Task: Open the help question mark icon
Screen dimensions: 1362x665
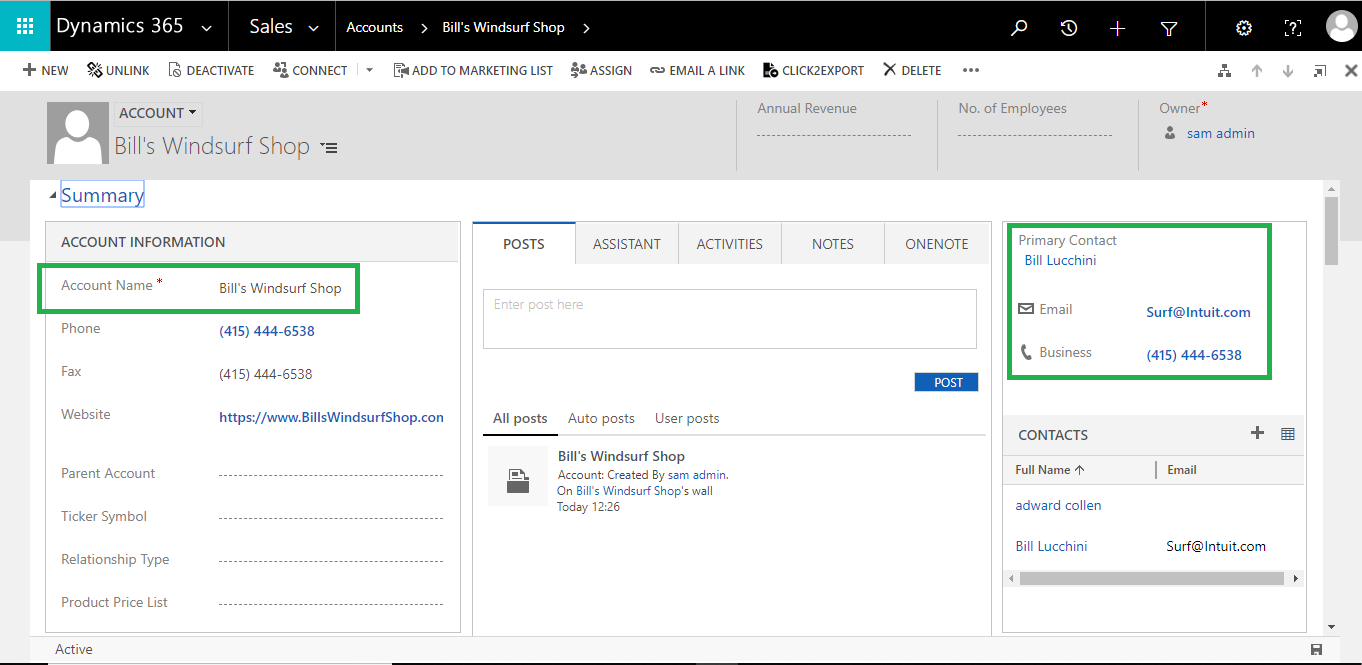Action: [1293, 28]
